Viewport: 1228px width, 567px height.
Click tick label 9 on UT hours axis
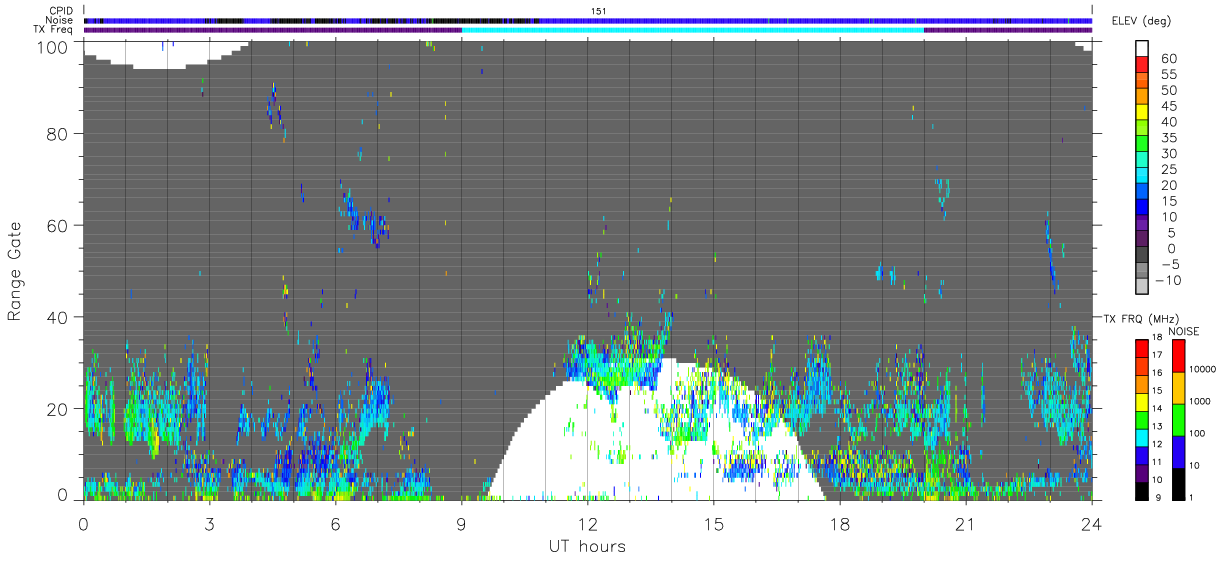461,524
